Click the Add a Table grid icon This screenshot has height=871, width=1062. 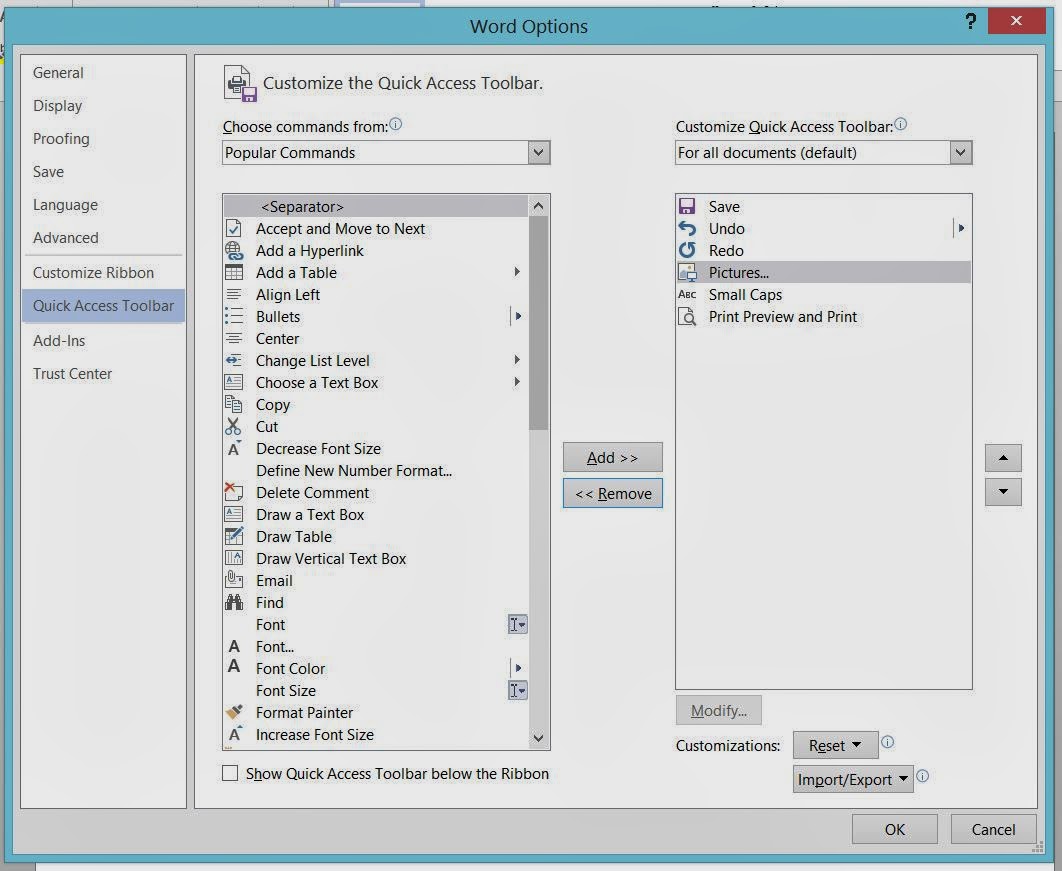pos(234,272)
